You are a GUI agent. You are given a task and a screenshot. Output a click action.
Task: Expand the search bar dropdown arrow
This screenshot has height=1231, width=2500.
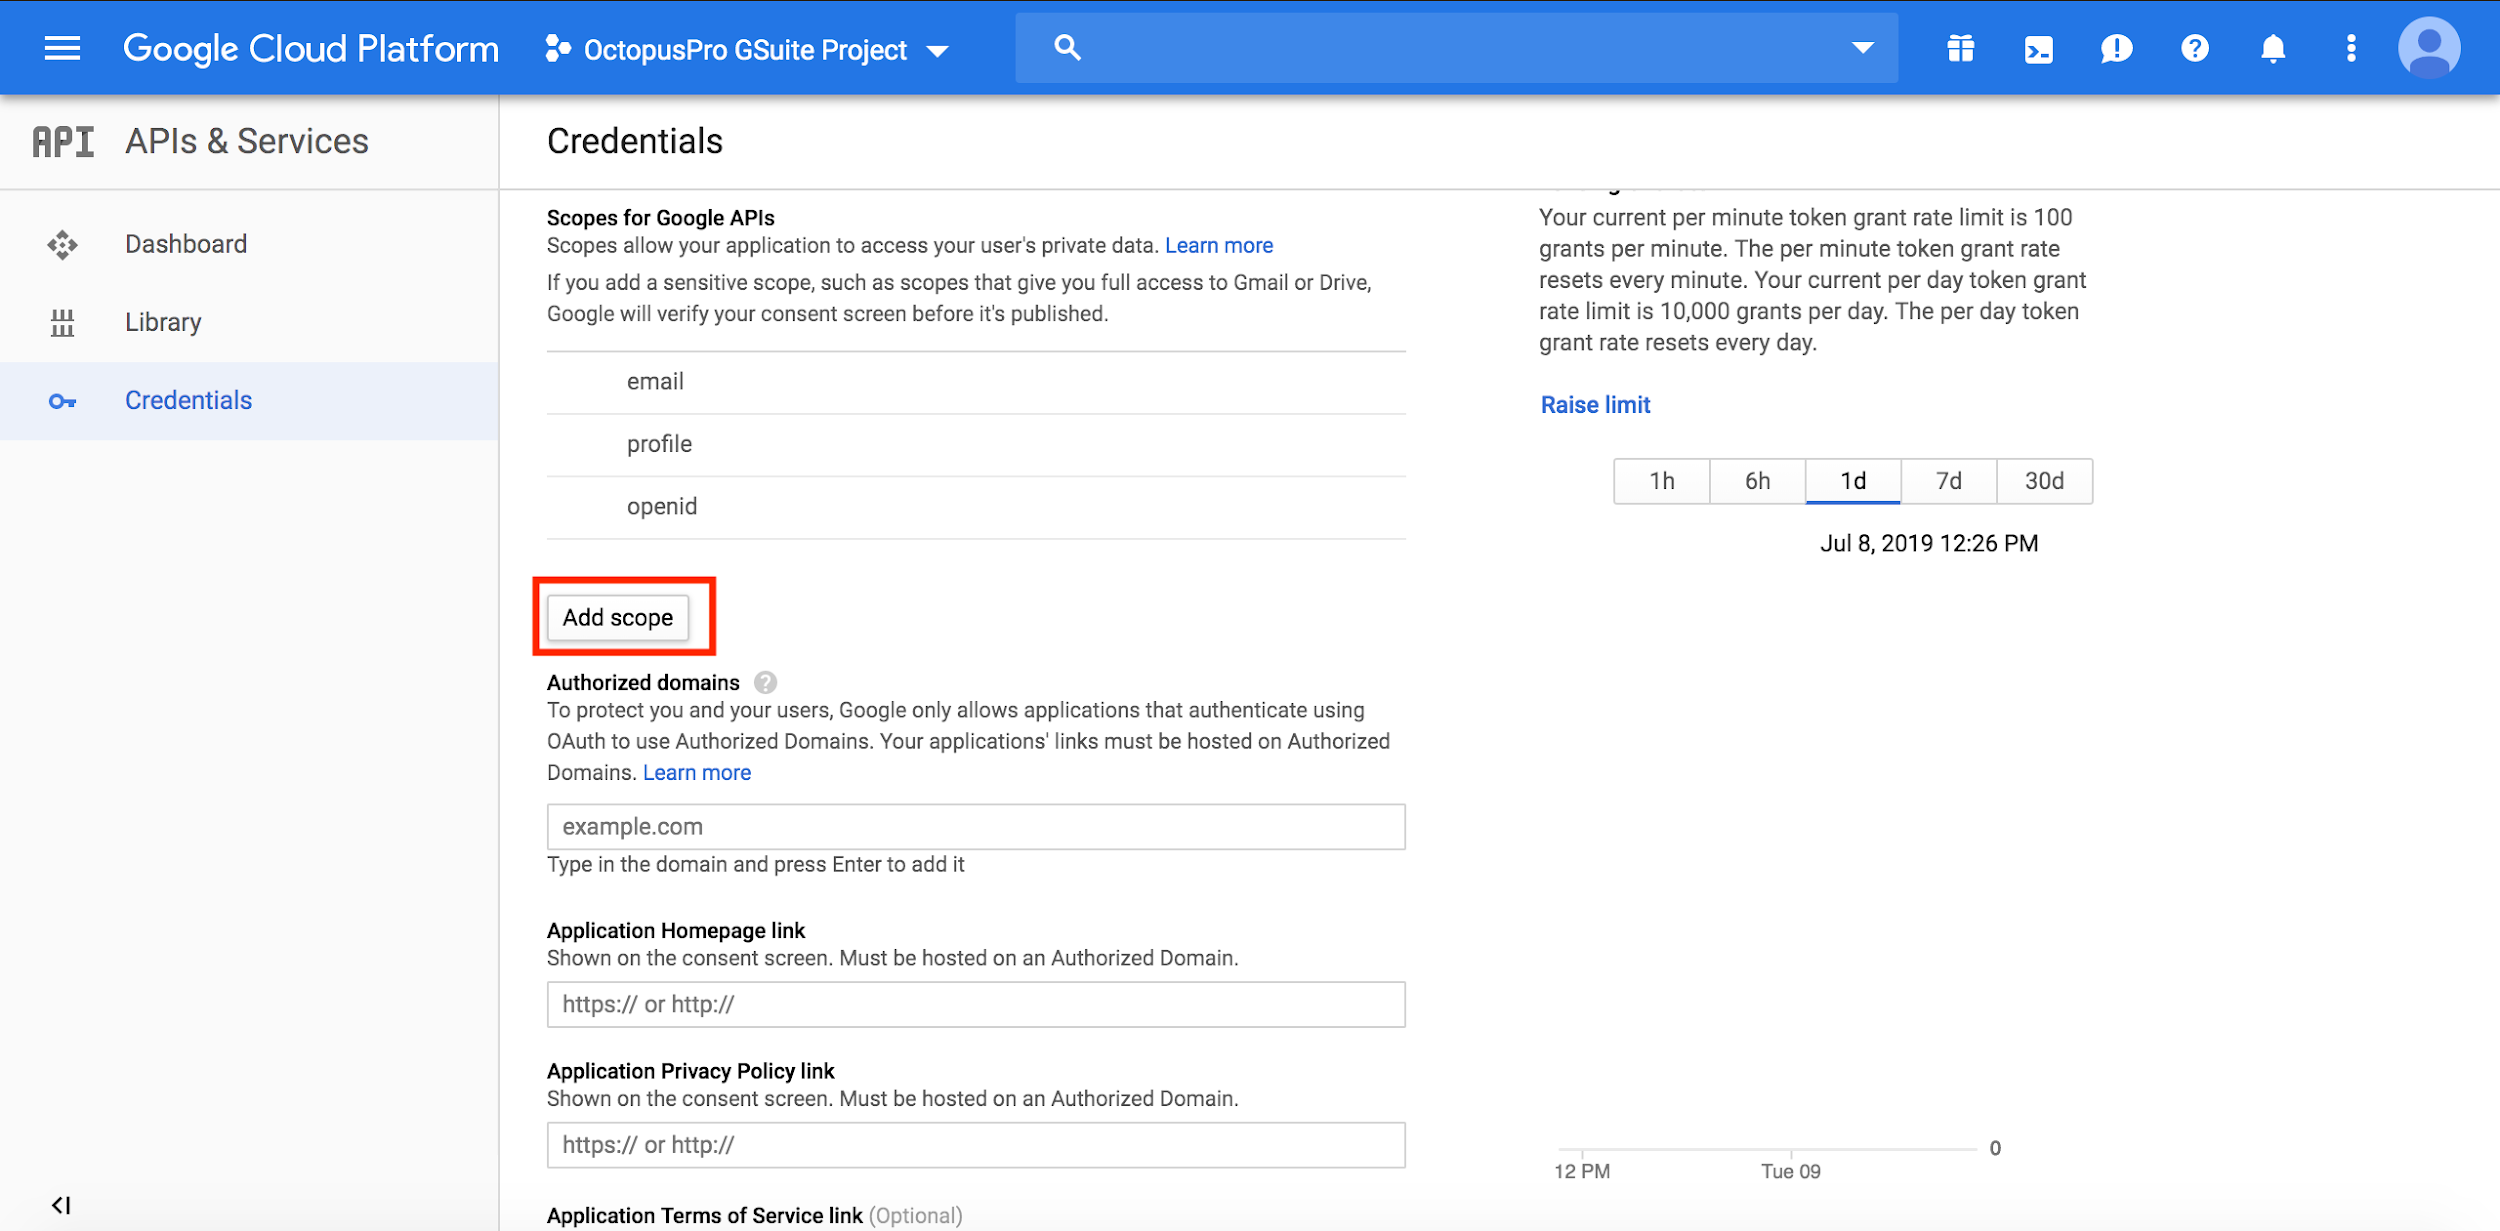coord(1862,47)
